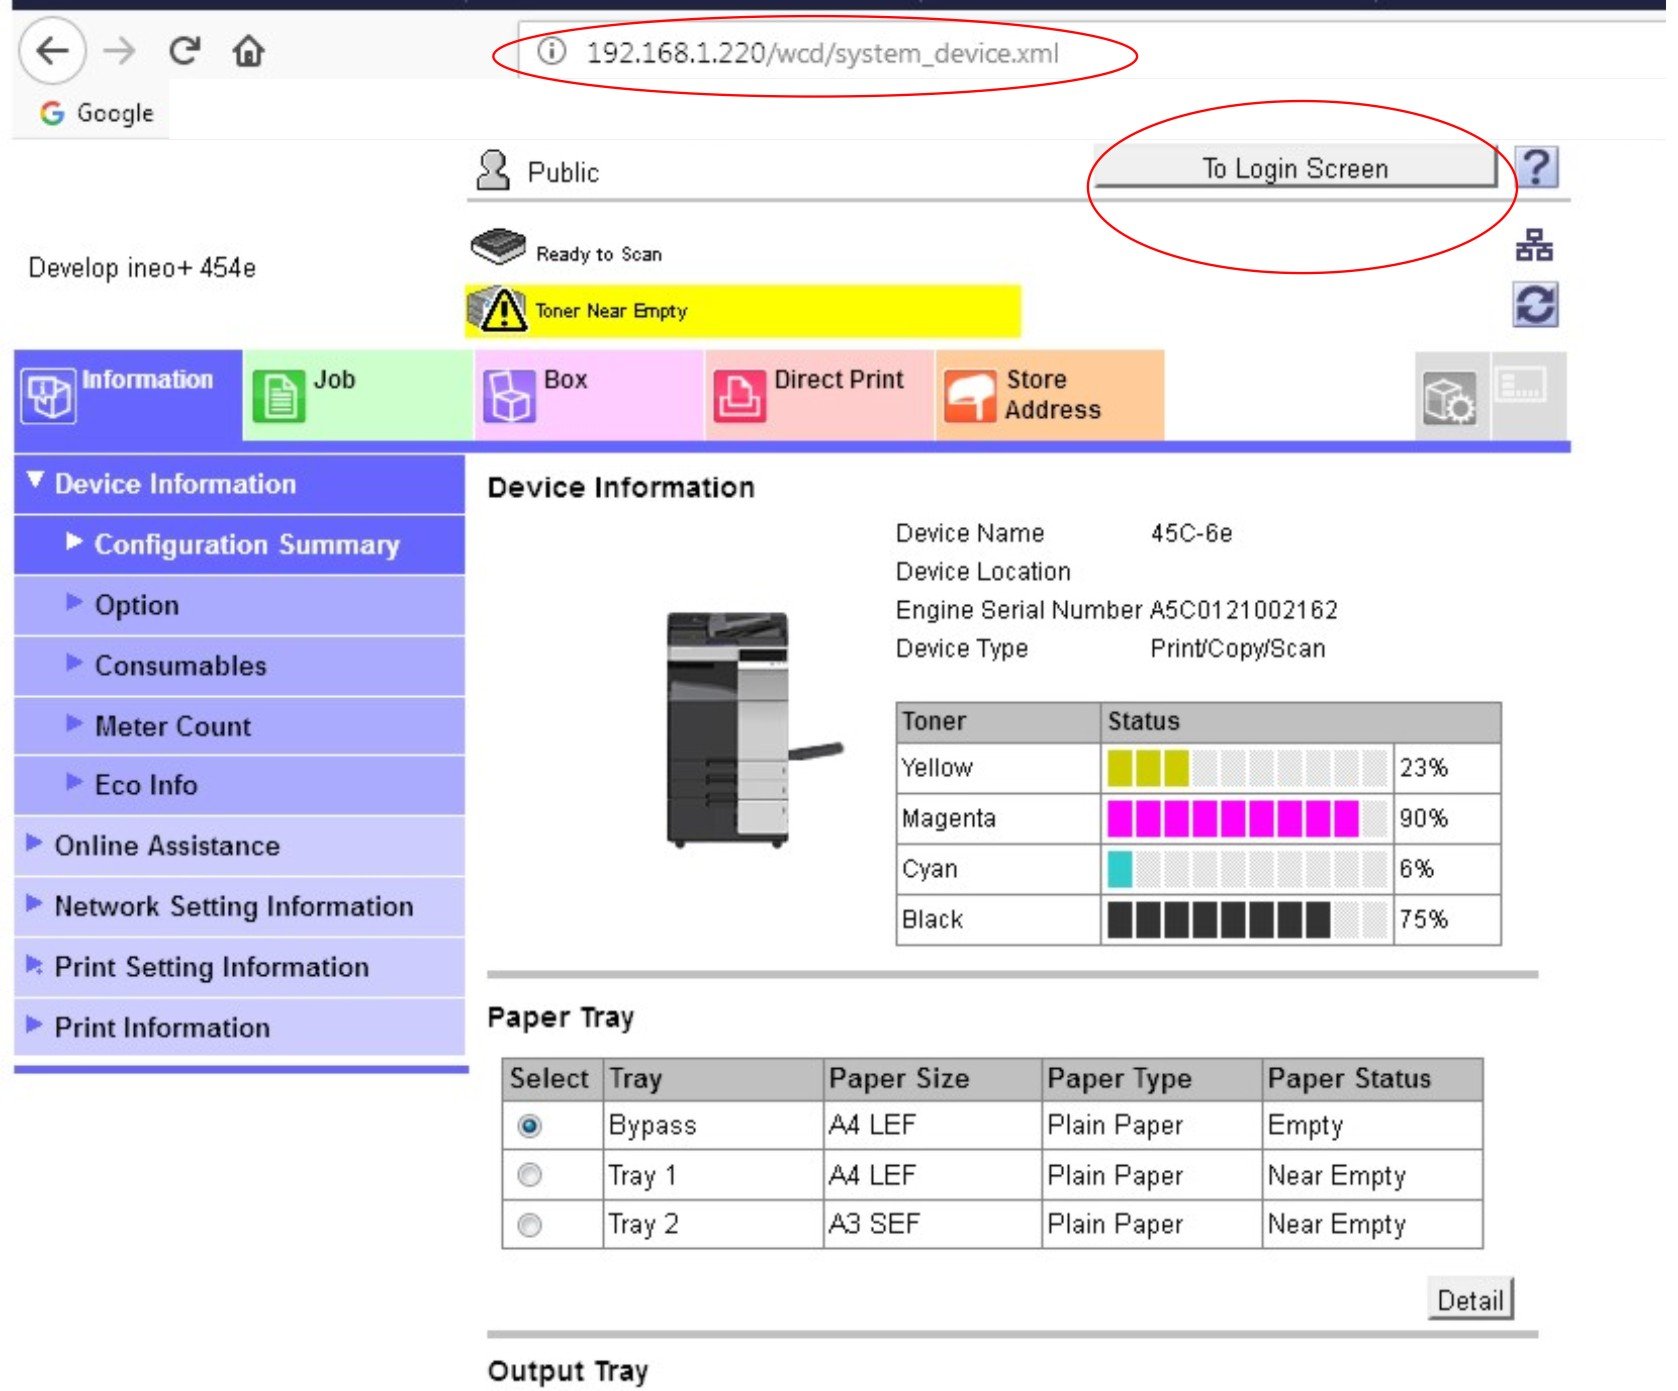Open help with the question mark icon
The height and width of the screenshot is (1391, 1678).
(x=1536, y=167)
